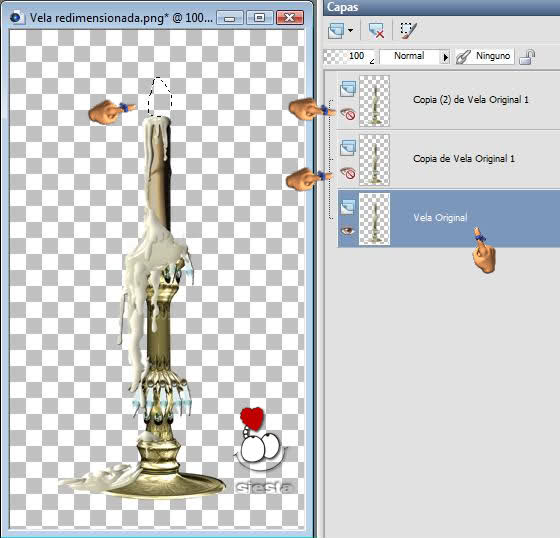Image resolution: width=560 pixels, height=538 pixels.
Task: Select layer name Copia (2) de Vela Original 1
Action: (471, 100)
